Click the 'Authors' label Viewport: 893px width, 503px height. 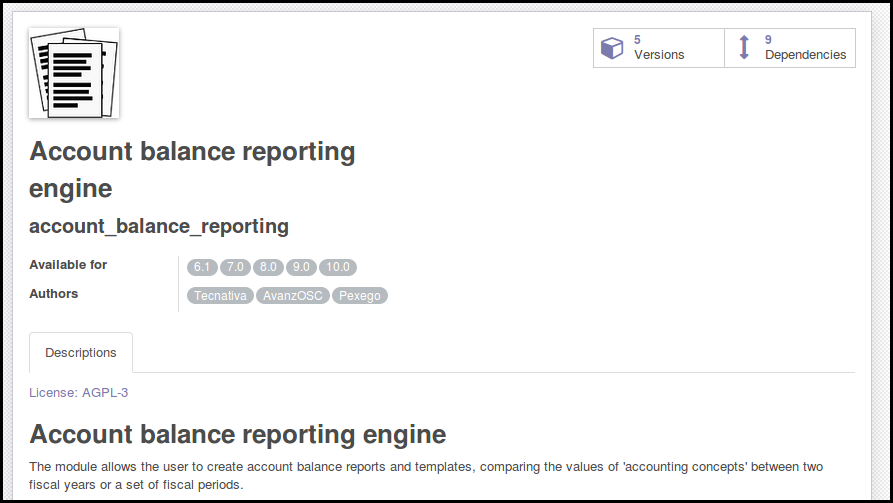pyautogui.click(x=54, y=294)
